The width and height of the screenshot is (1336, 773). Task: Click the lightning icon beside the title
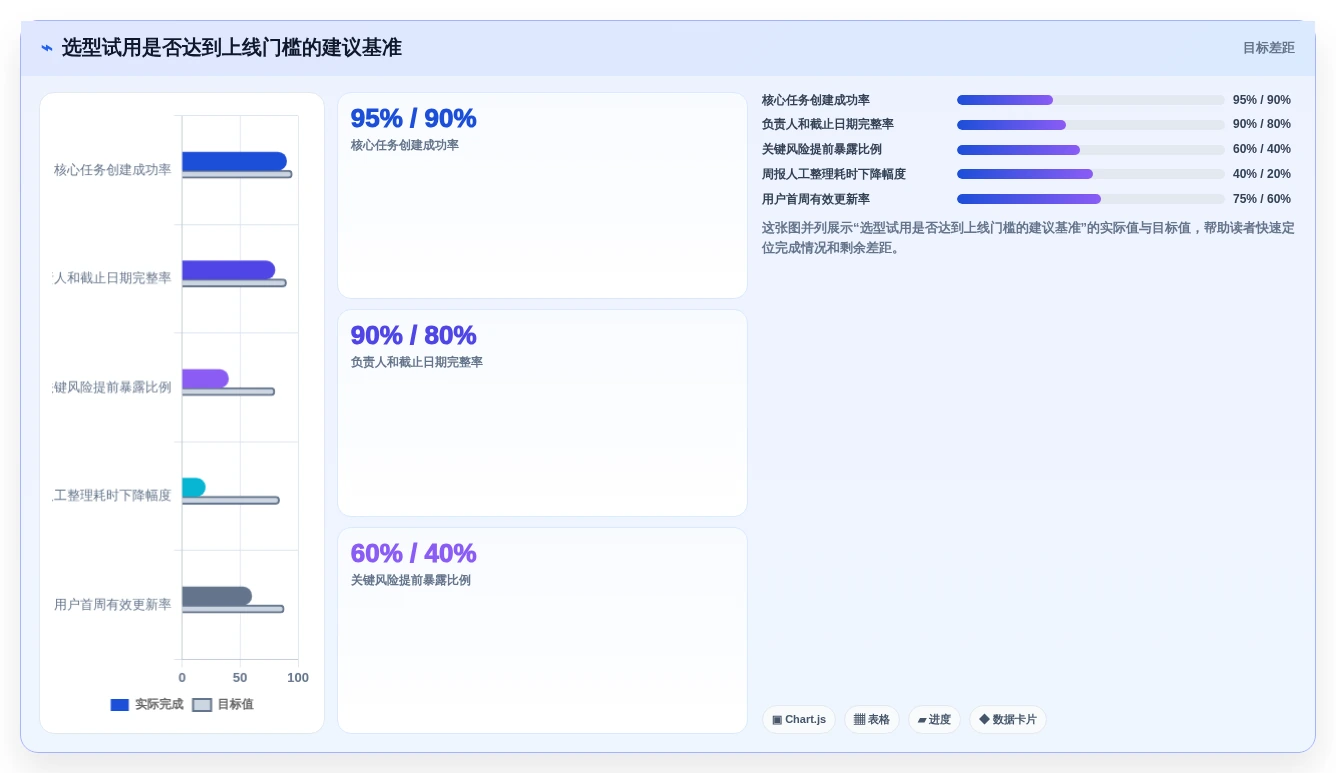47,48
